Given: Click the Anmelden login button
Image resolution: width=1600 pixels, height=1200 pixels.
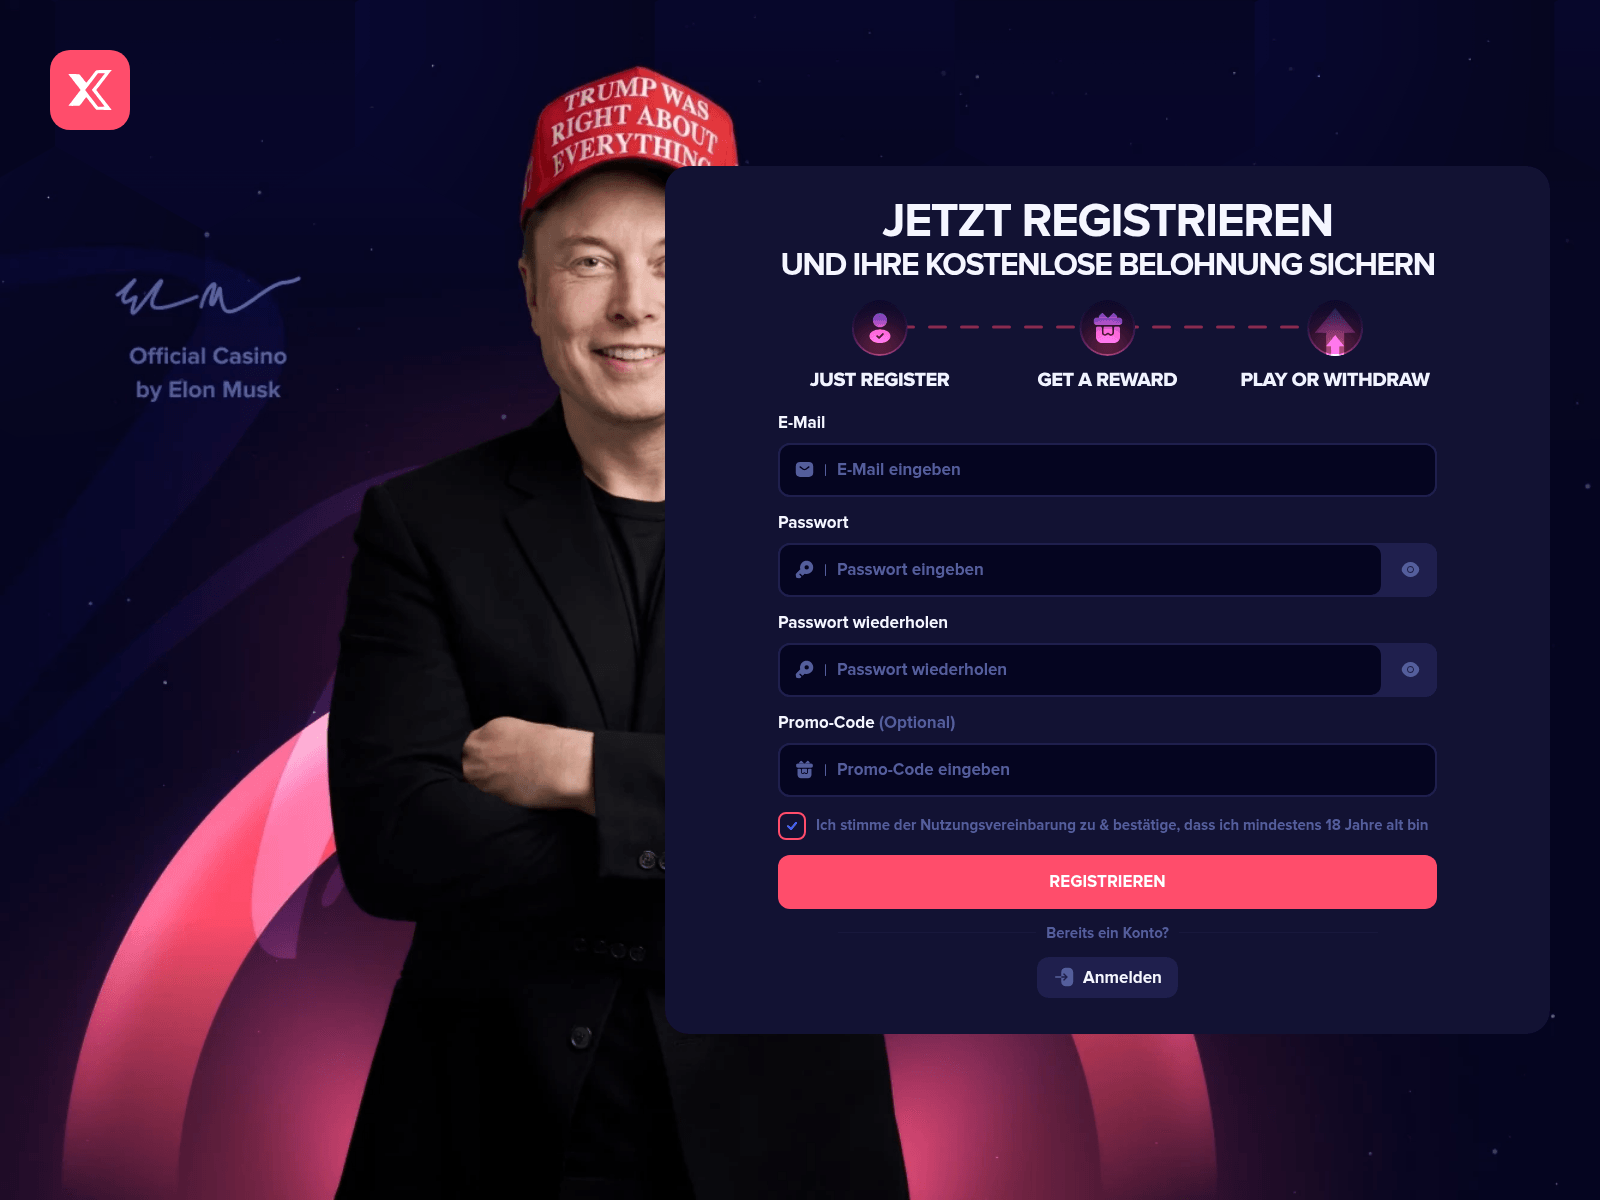Looking at the screenshot, I should pos(1107,977).
